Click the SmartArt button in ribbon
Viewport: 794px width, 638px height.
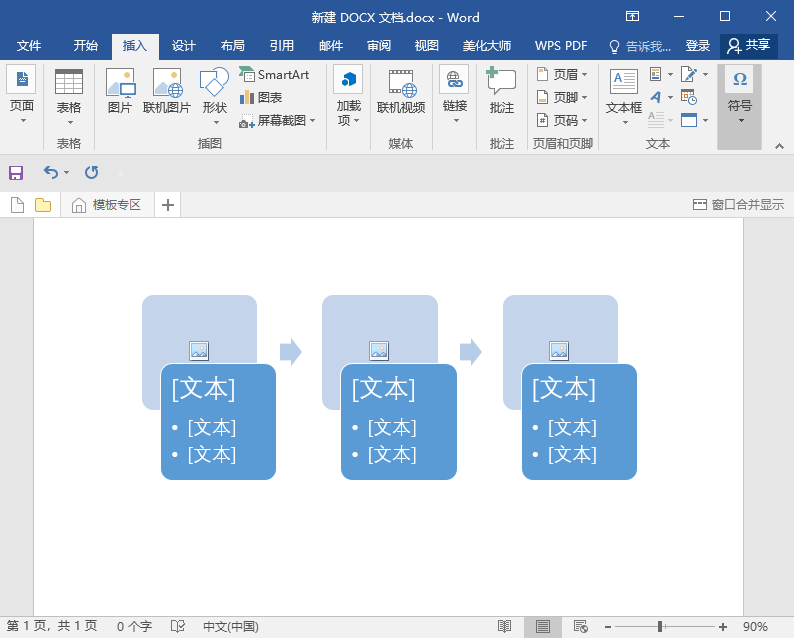[x=274, y=74]
